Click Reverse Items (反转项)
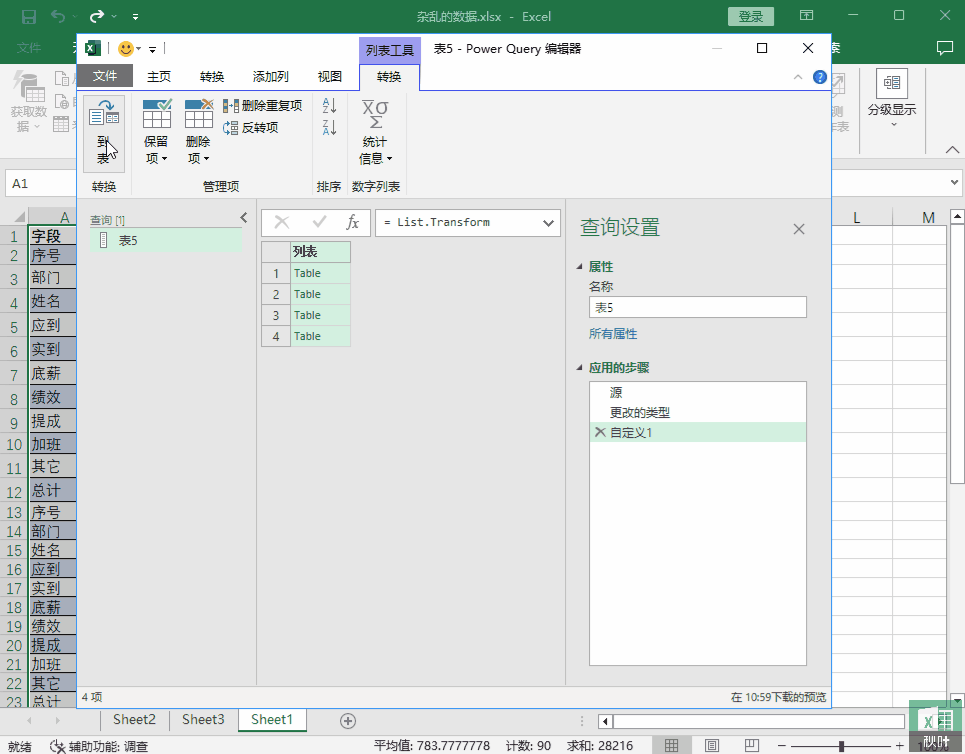 coord(251,127)
